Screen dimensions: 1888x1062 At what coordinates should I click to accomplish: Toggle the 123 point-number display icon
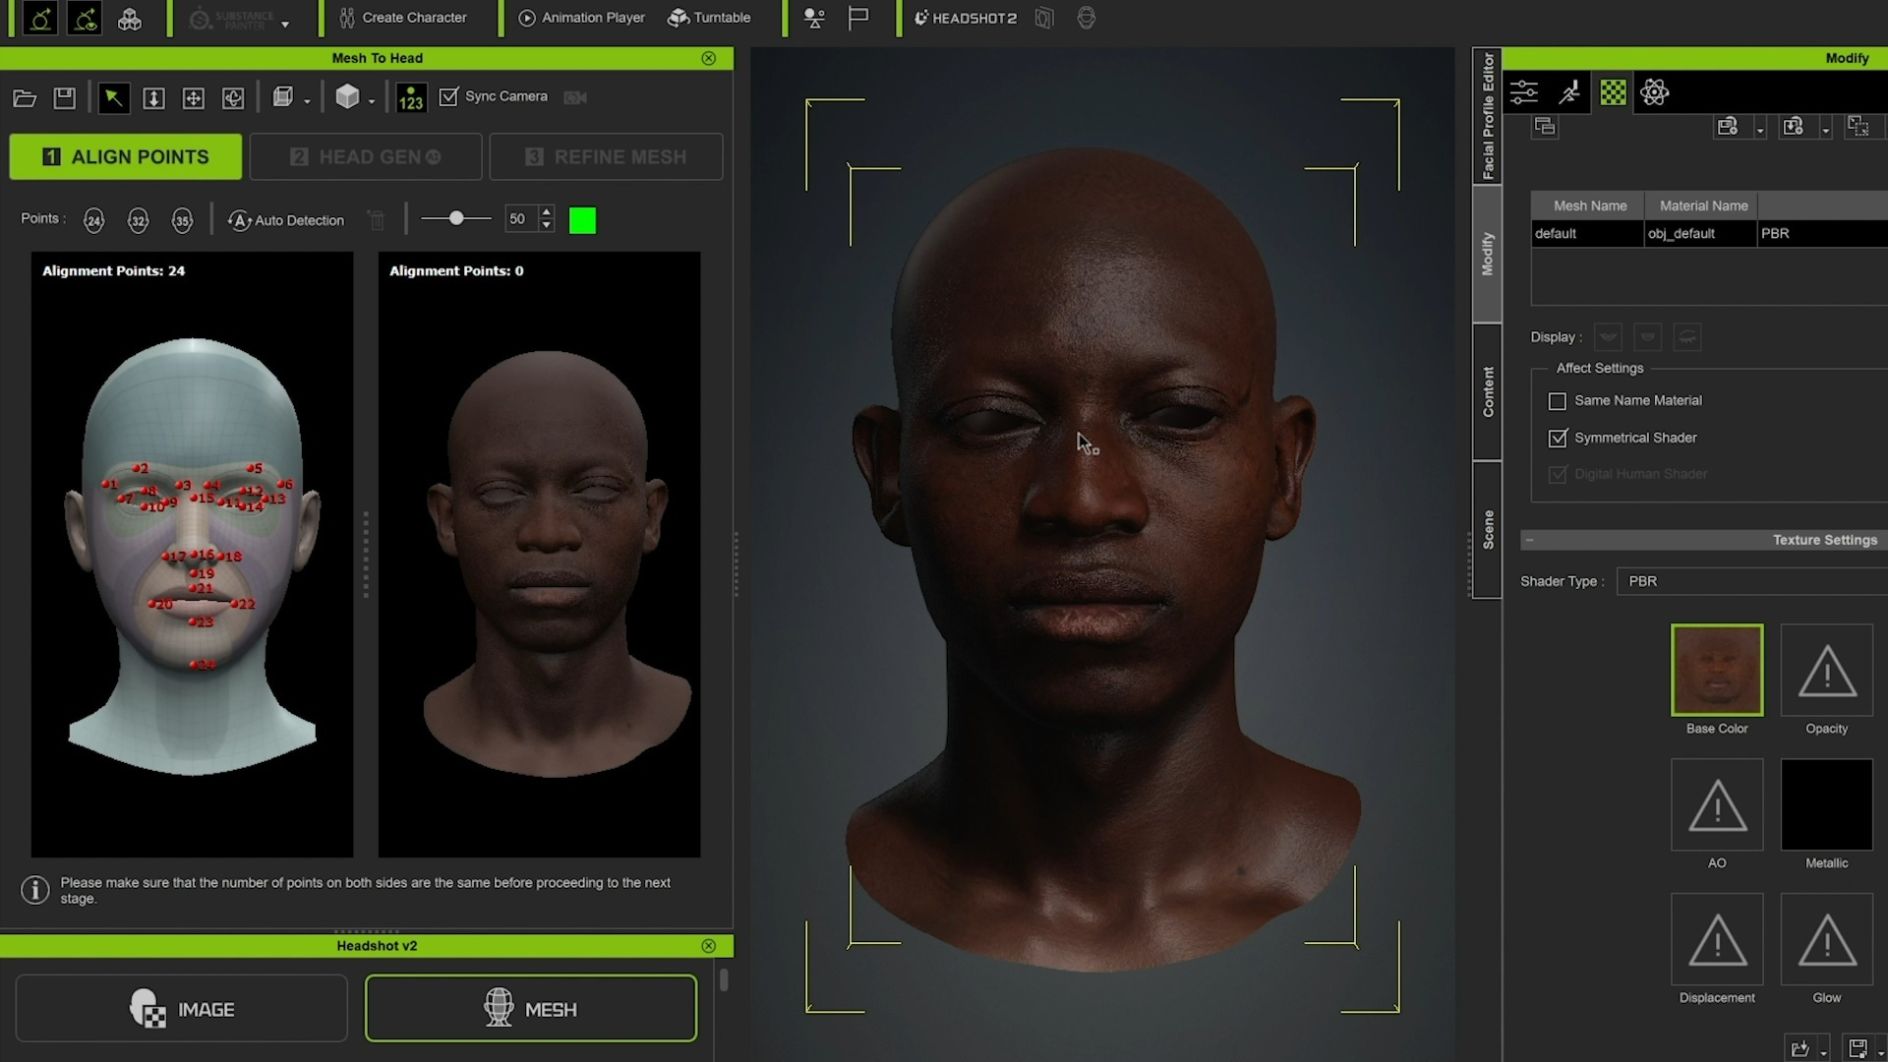point(411,97)
